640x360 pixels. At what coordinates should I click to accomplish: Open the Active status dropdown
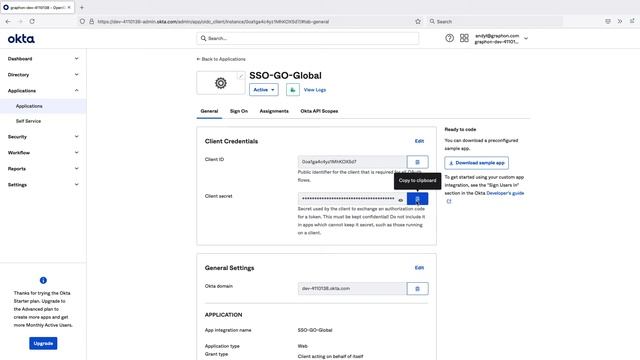[264, 90]
